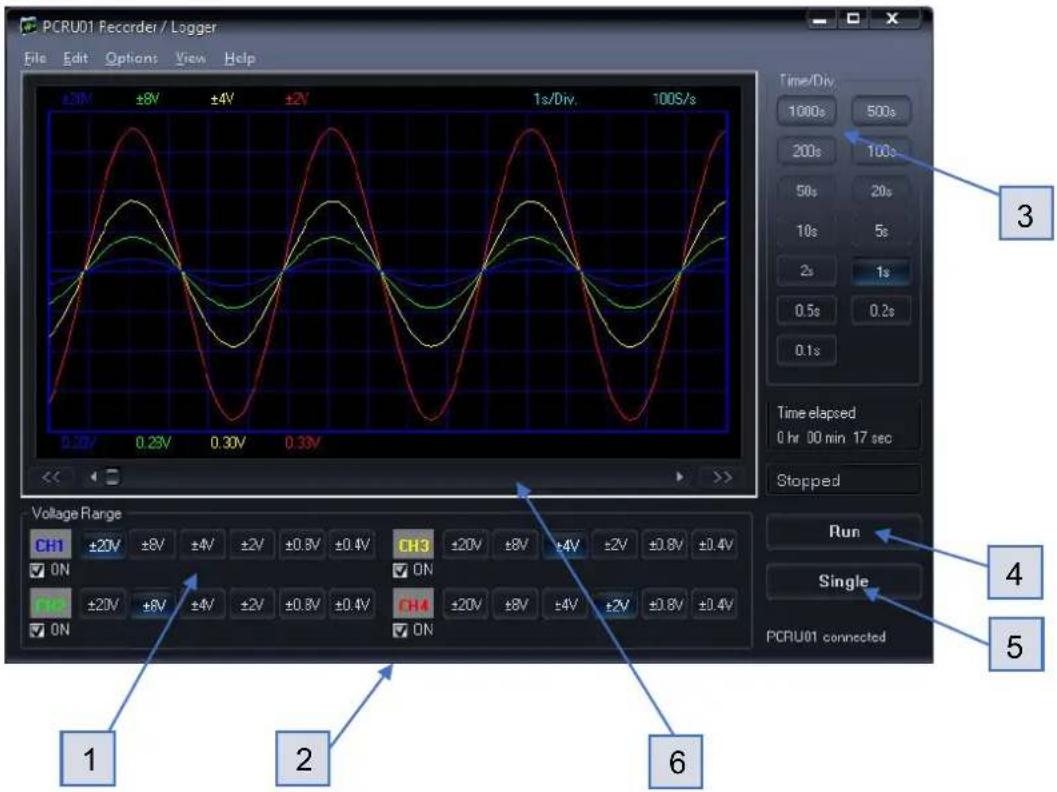Set CH2 voltage range to ±2V
Viewport: 1057px width, 792px height.
(x=252, y=605)
